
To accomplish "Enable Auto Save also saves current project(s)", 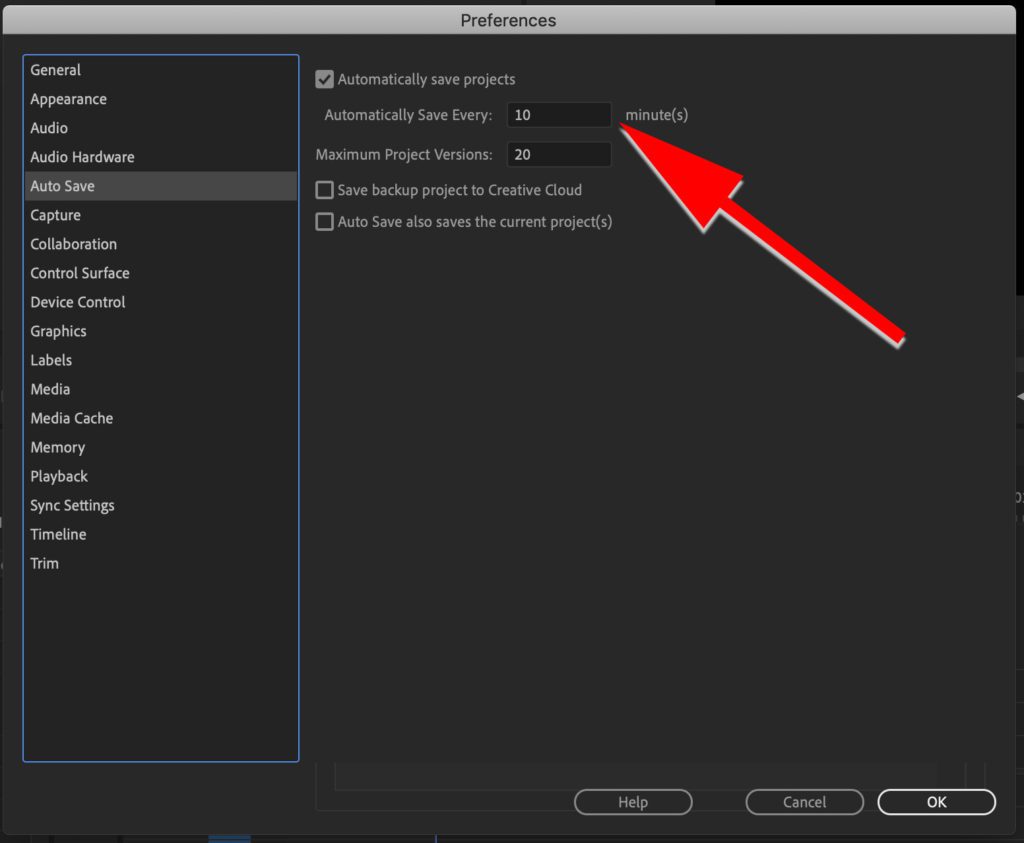I will tap(325, 222).
